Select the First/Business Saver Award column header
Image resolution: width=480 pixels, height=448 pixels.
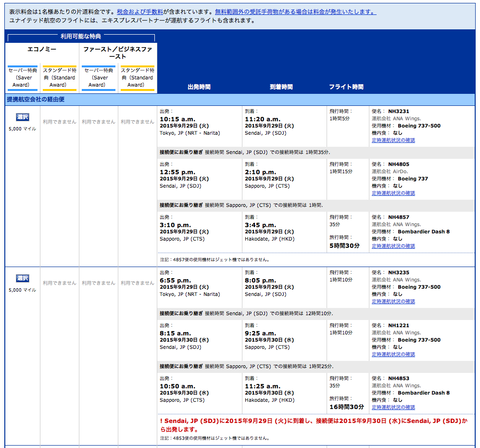[99, 78]
